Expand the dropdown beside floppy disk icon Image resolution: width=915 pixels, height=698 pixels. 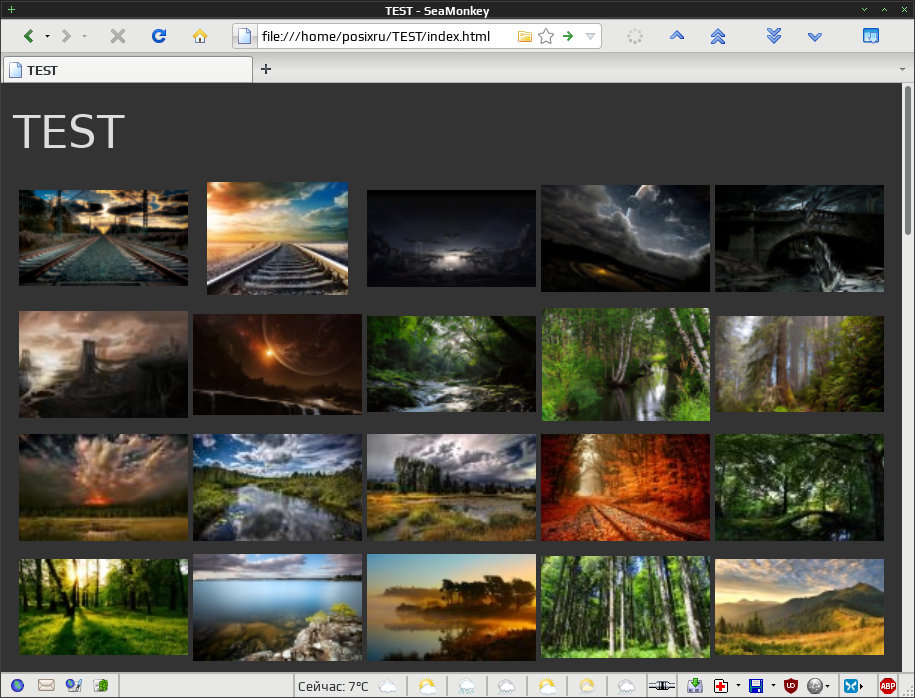[773, 686]
